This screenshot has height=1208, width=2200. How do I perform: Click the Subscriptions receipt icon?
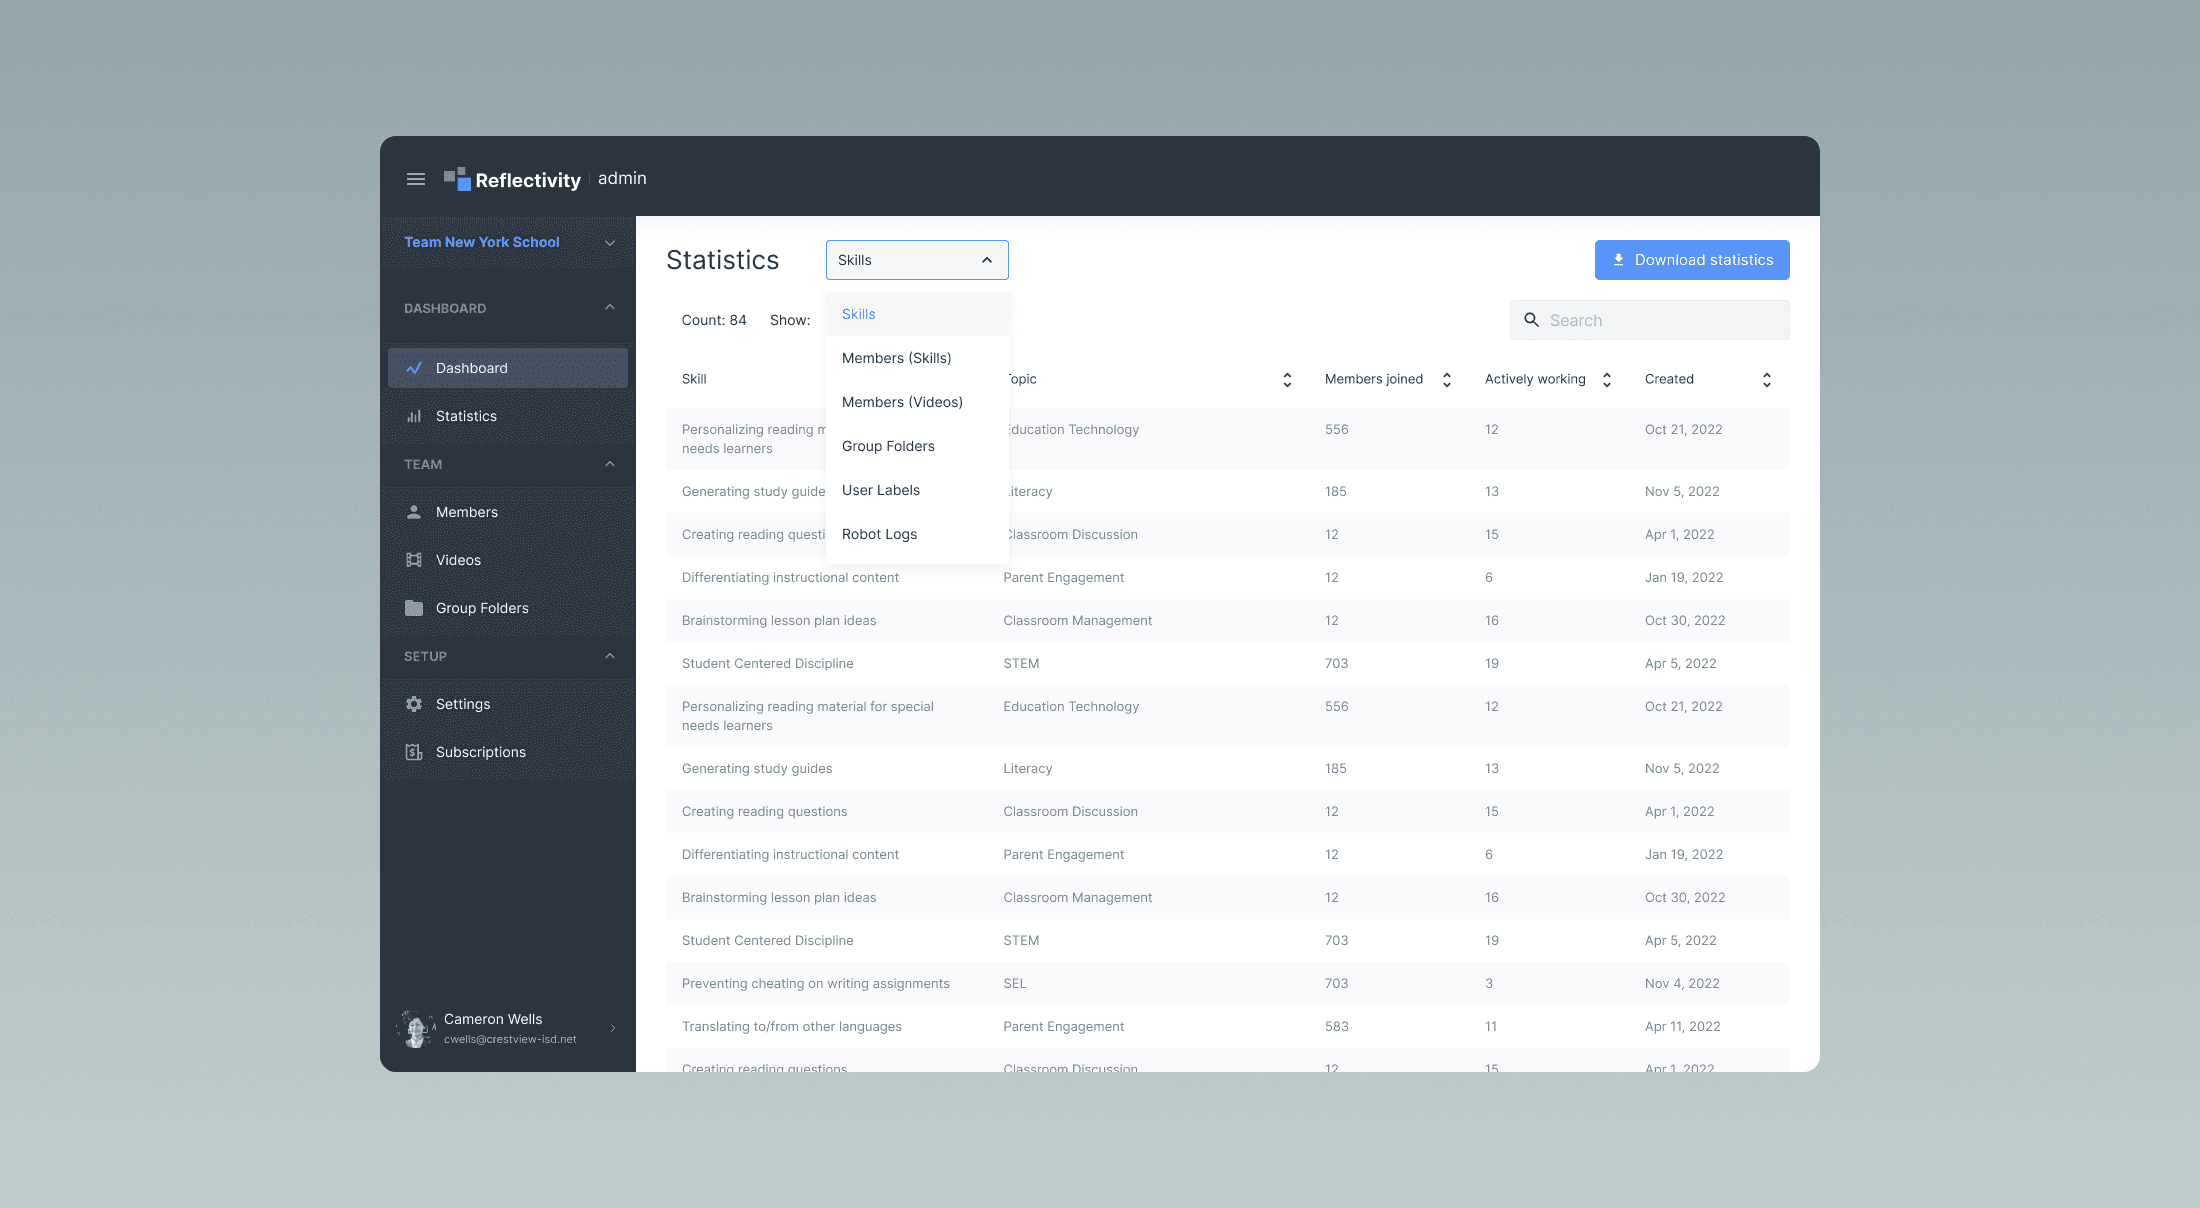[x=414, y=752]
